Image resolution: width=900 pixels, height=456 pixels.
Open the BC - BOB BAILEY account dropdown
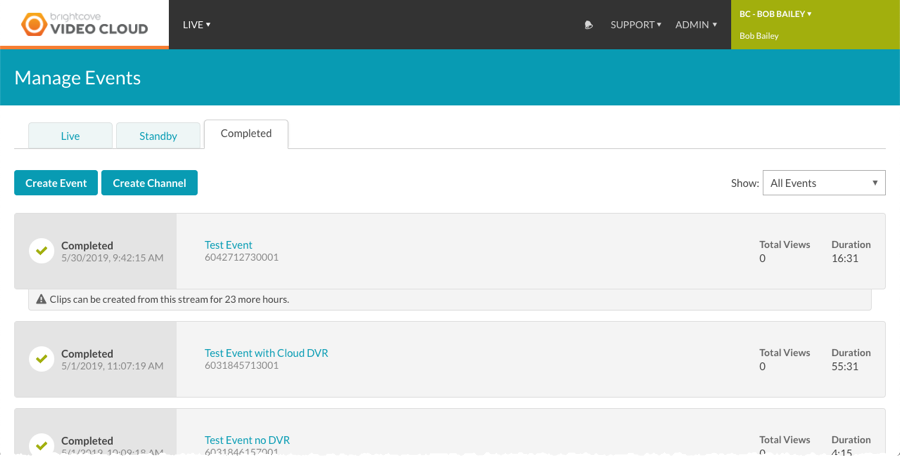(775, 14)
